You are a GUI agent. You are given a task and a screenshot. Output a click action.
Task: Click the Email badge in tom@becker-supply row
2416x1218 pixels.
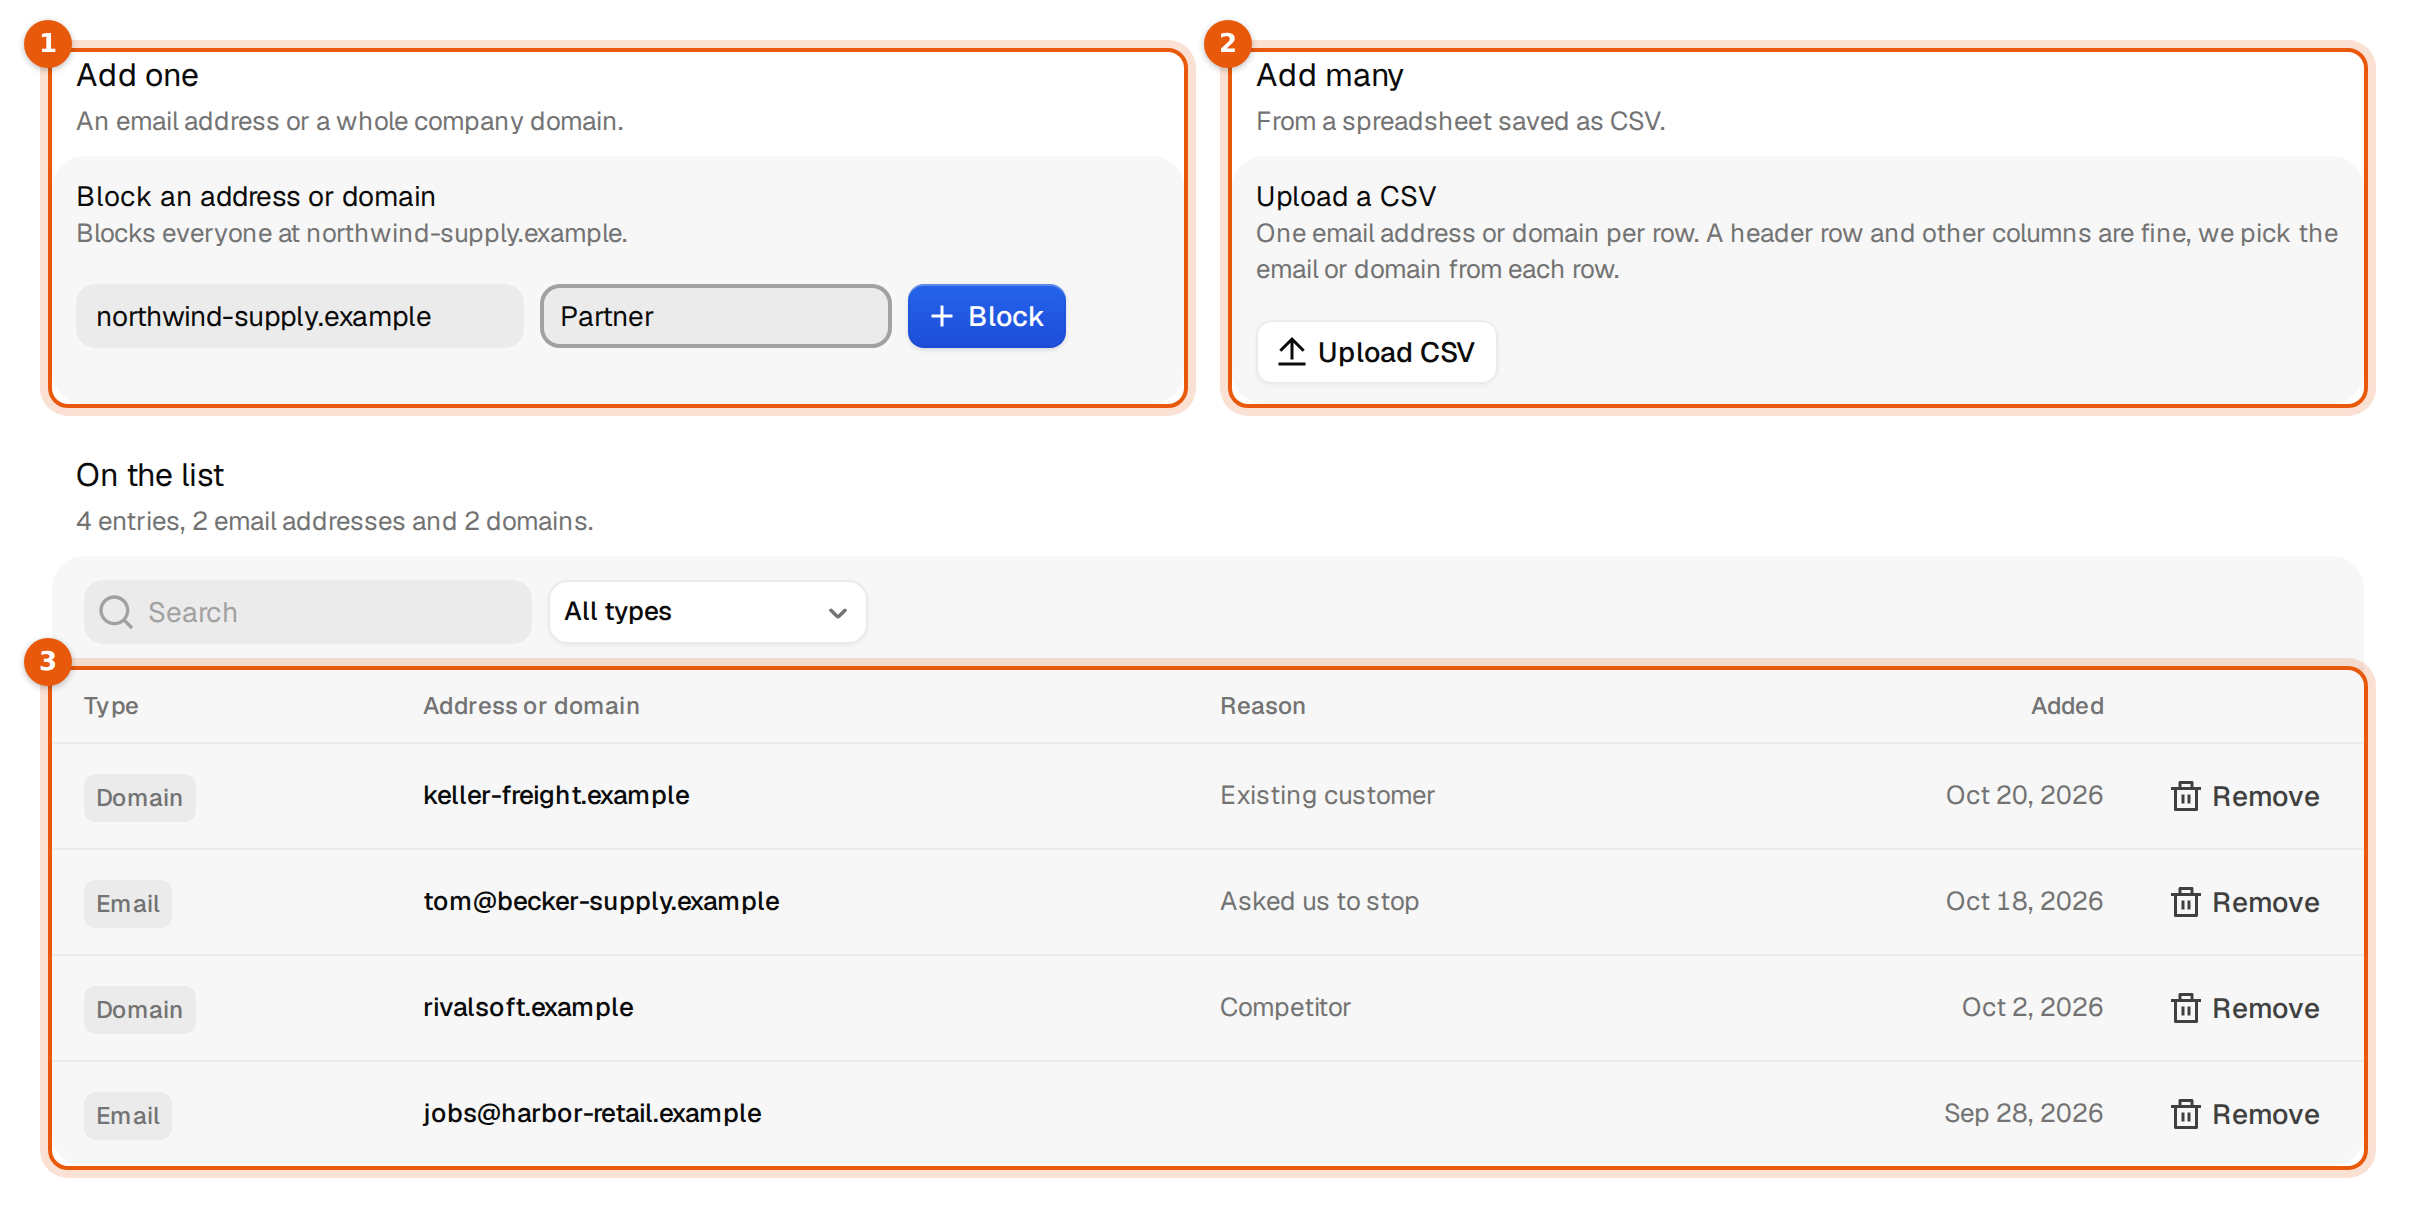click(127, 904)
